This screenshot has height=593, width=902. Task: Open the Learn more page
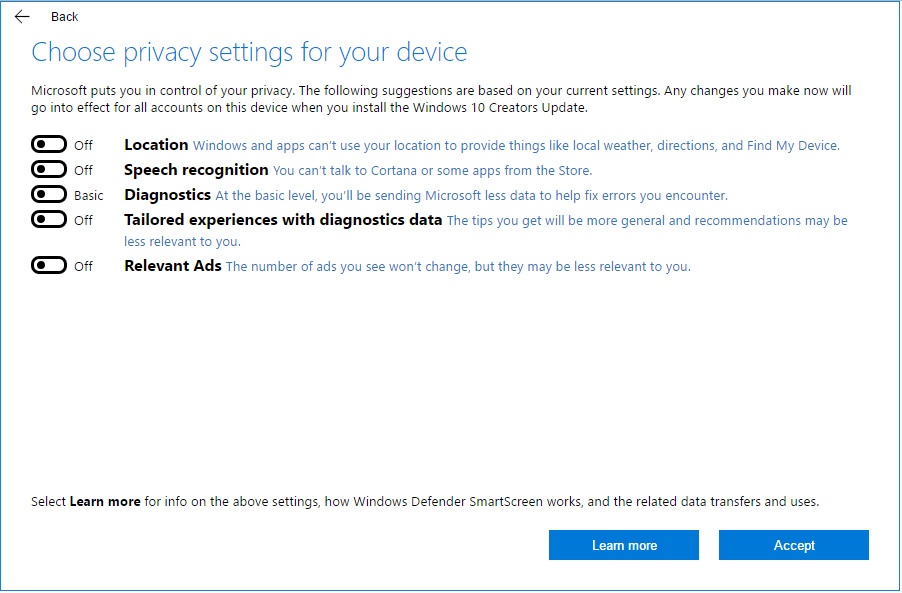coord(623,545)
